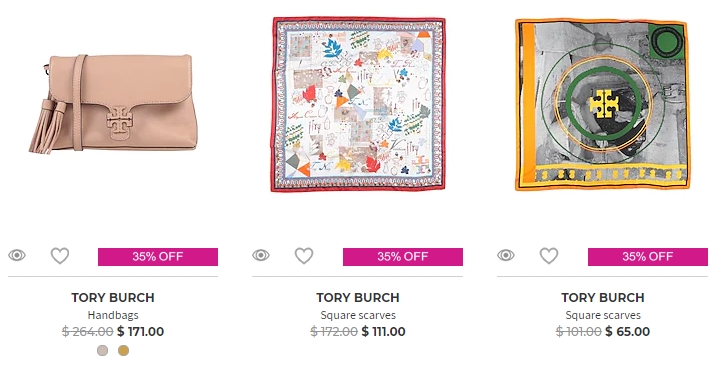The image size is (726, 369).
Task: Open the orange and green logo scarf image
Action: click(602, 104)
